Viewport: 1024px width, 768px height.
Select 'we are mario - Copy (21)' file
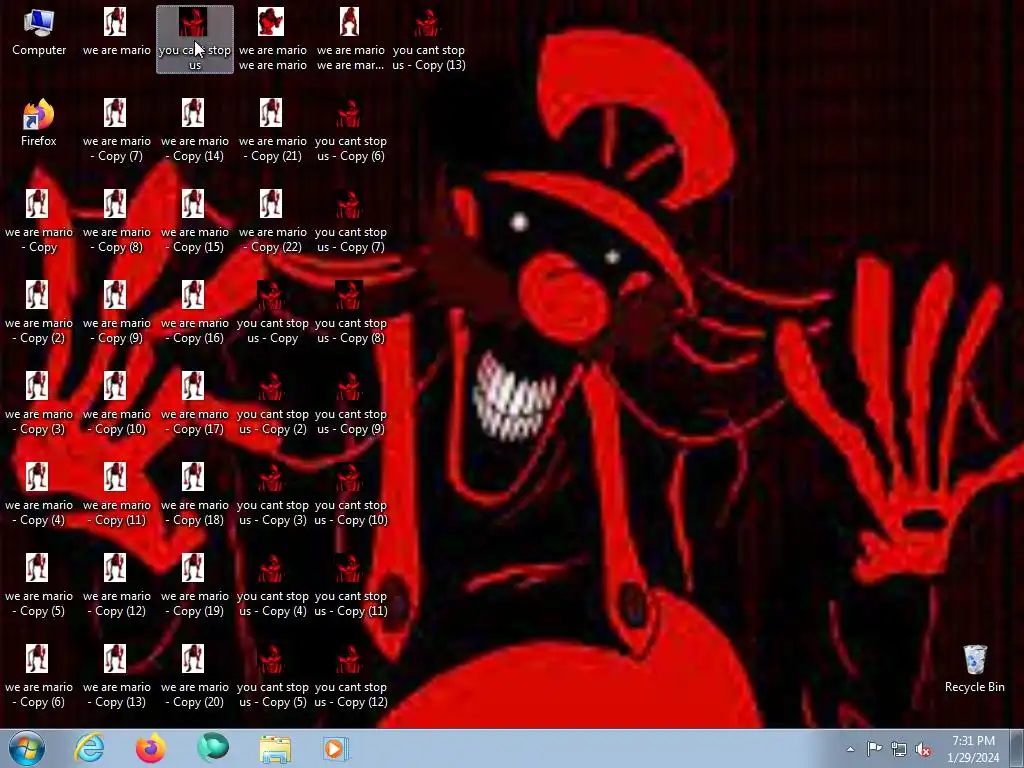coord(273,130)
